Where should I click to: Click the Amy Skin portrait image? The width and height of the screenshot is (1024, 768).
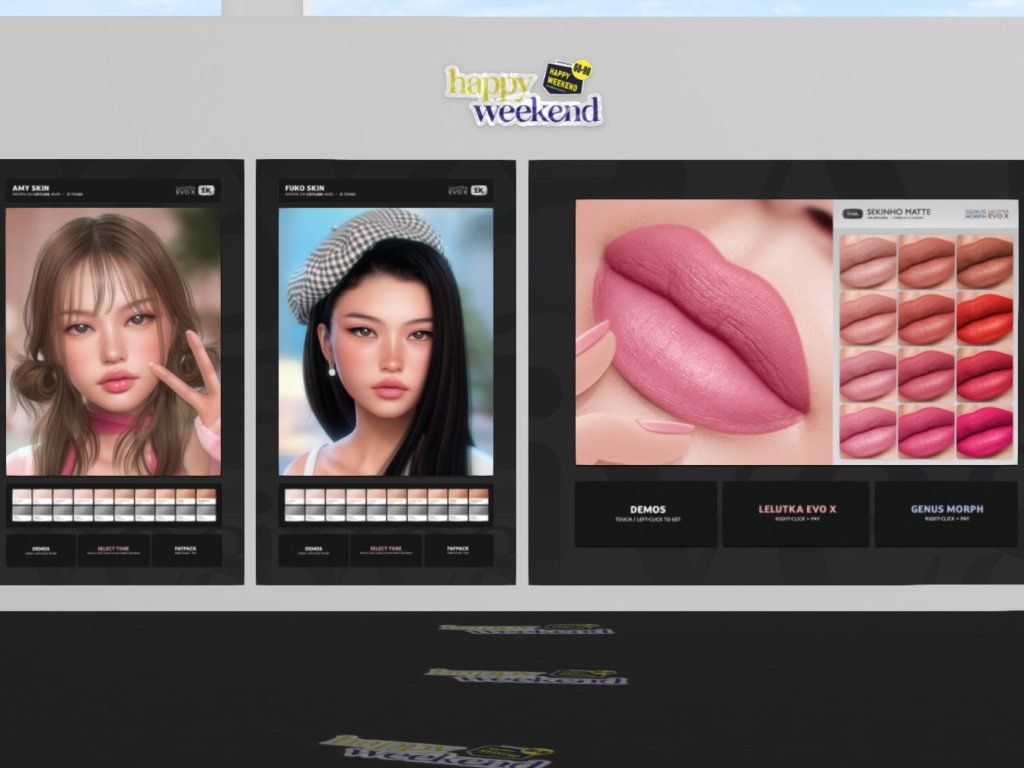coord(113,341)
